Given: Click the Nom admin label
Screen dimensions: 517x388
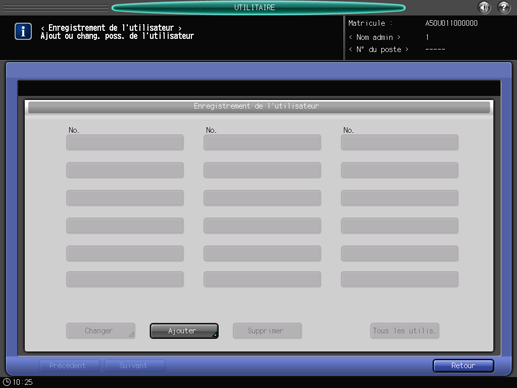Looking at the screenshot, I should [x=375, y=37].
